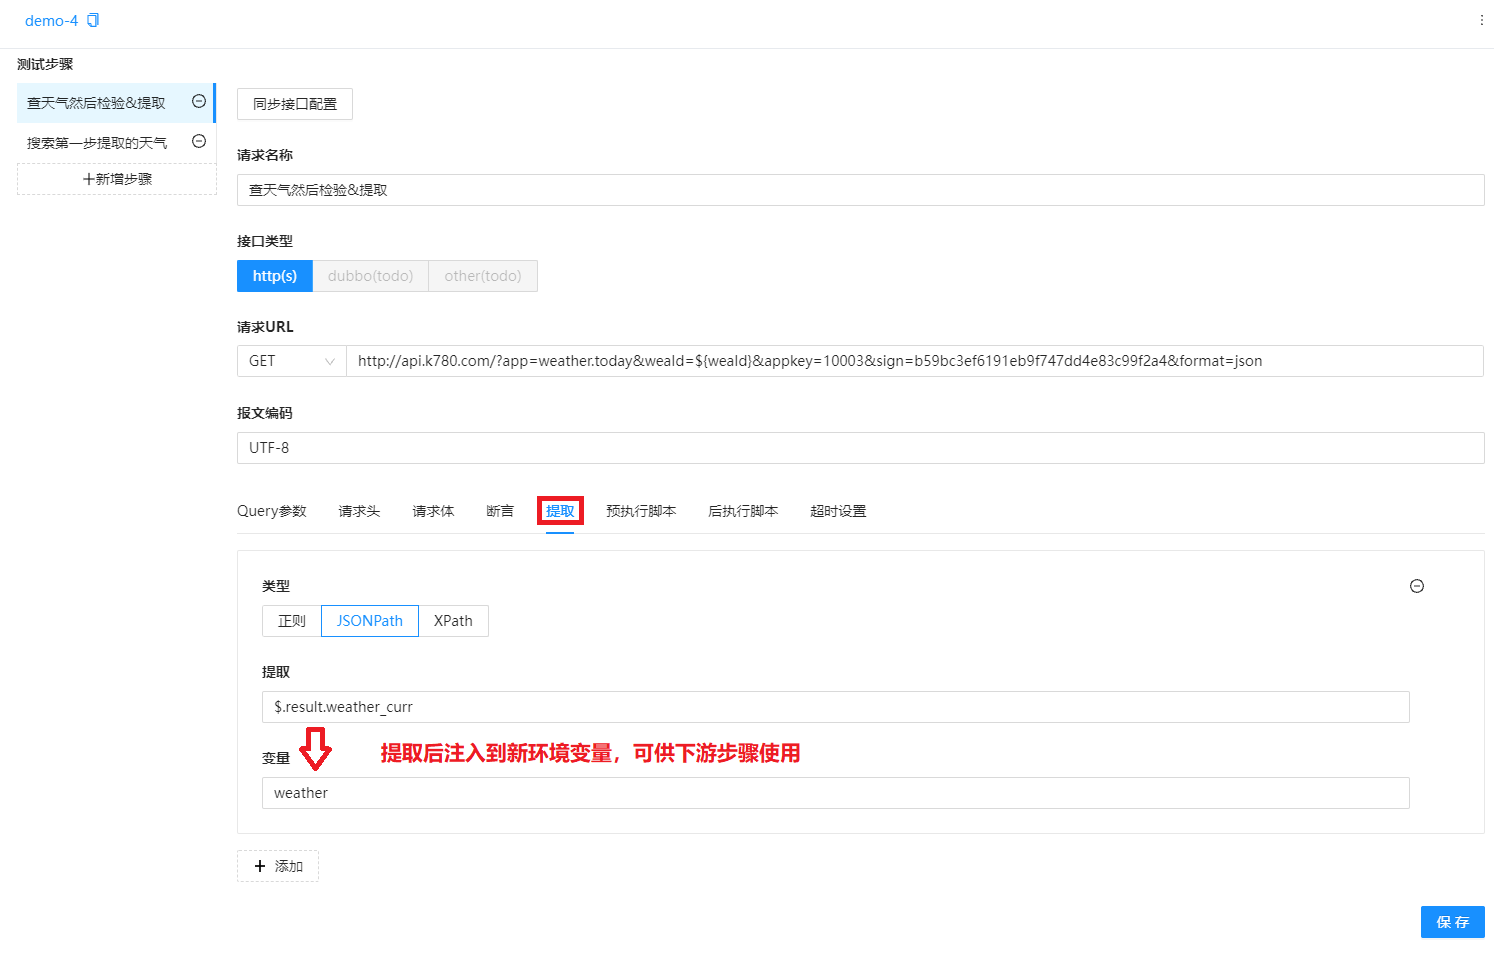This screenshot has width=1495, height=953.
Task: Remove the first test step with minus icon
Action: tap(199, 102)
